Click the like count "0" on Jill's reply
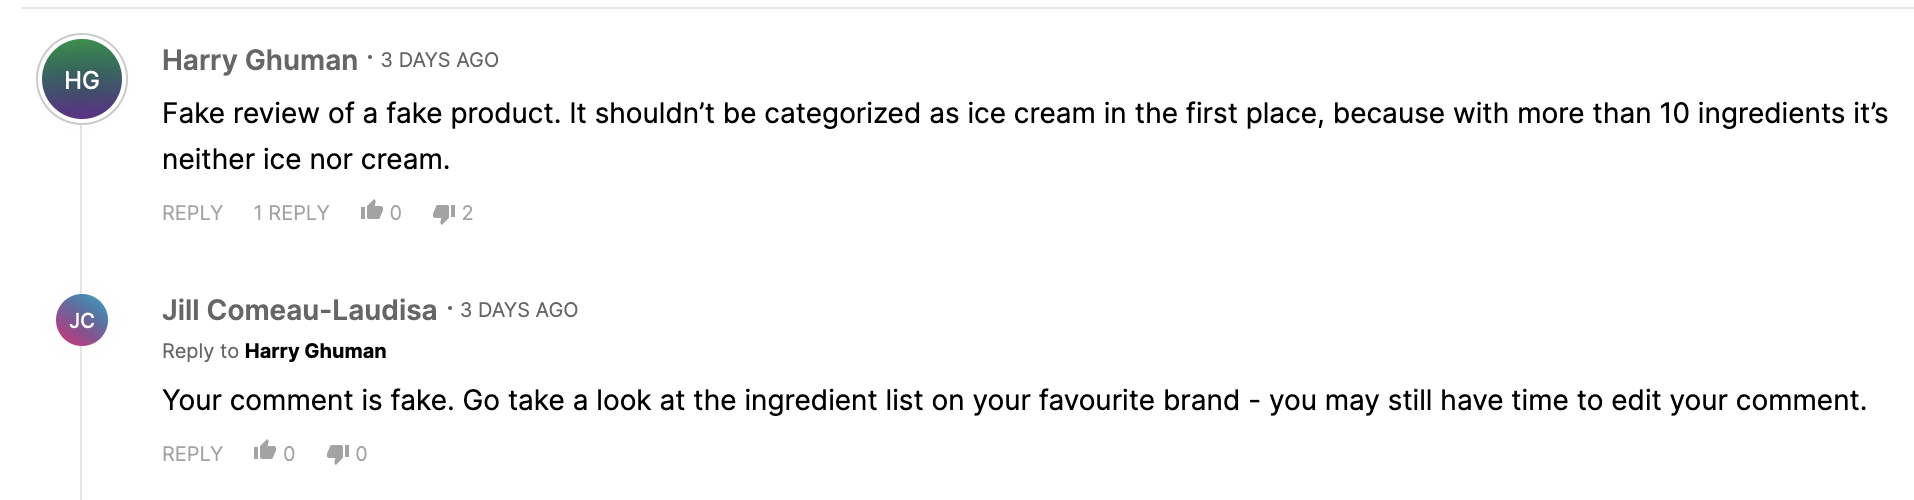 click(x=289, y=454)
